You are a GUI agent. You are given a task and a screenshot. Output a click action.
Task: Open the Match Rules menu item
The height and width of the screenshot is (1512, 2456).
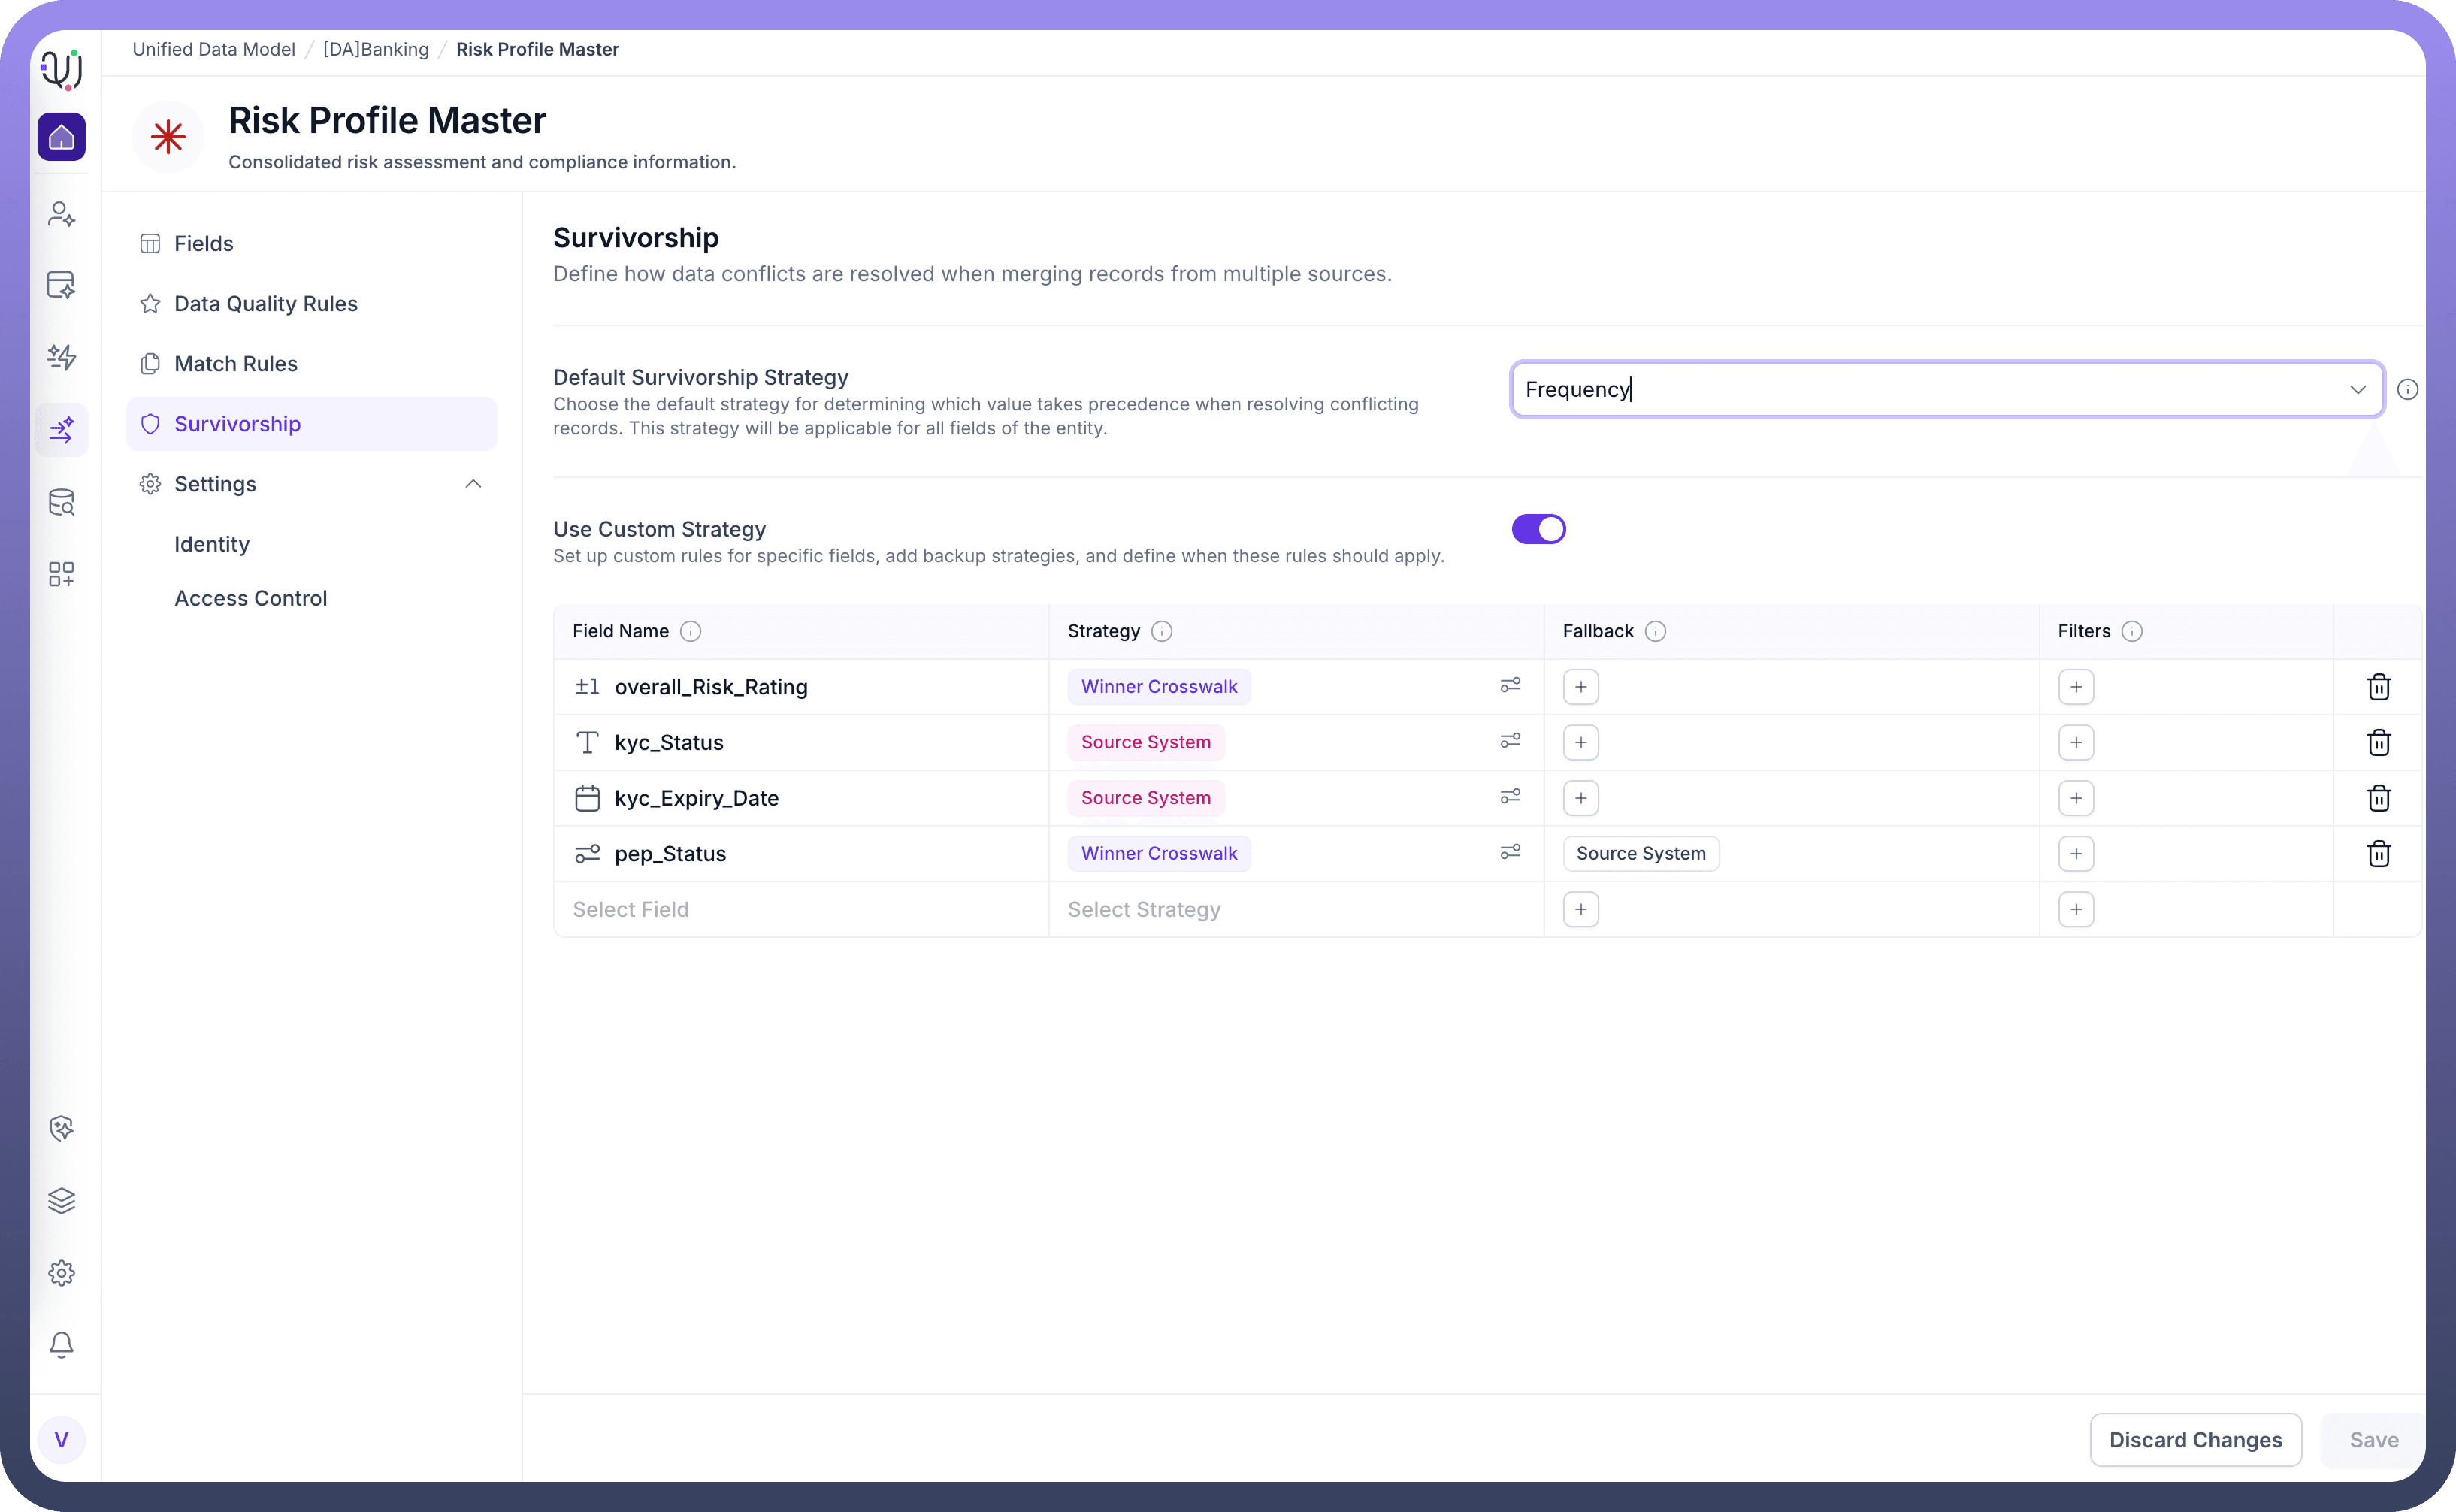click(x=235, y=364)
